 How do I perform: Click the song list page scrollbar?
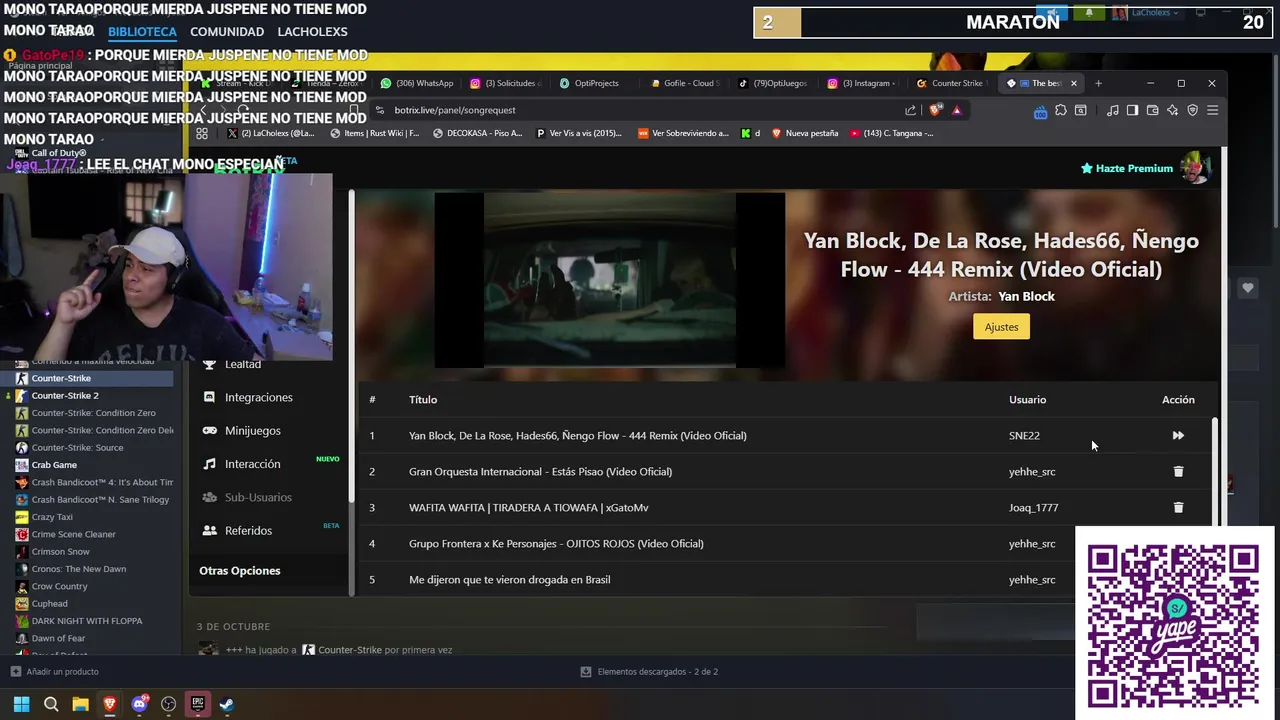1215,470
